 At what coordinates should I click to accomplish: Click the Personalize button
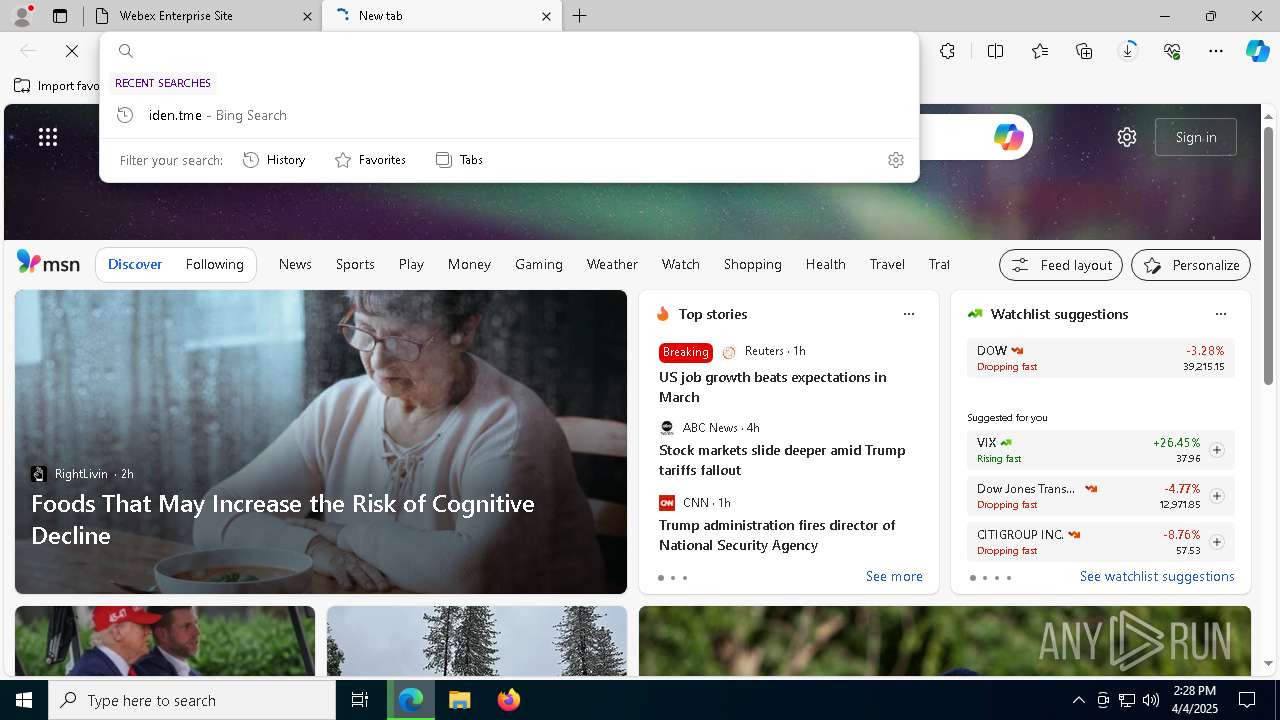point(1191,265)
